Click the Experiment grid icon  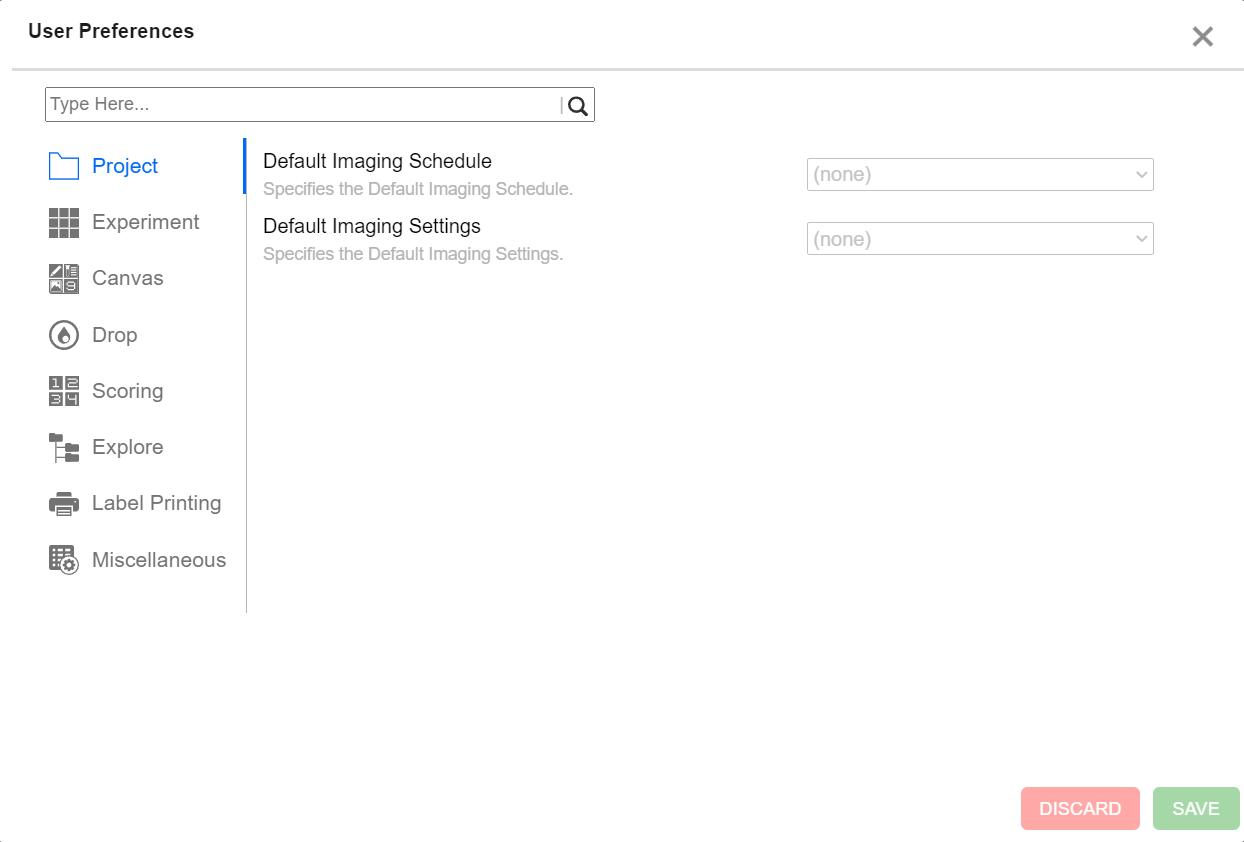(64, 223)
